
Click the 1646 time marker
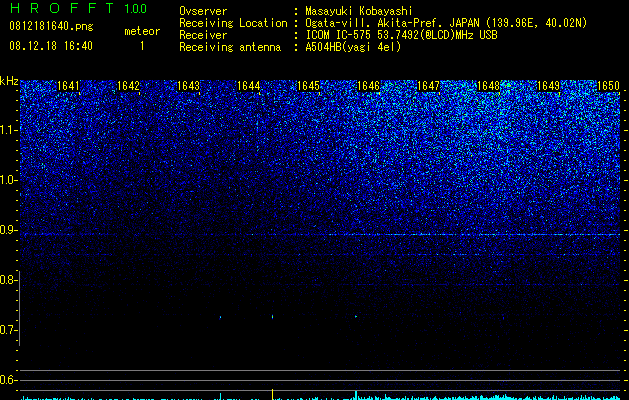[x=368, y=86]
